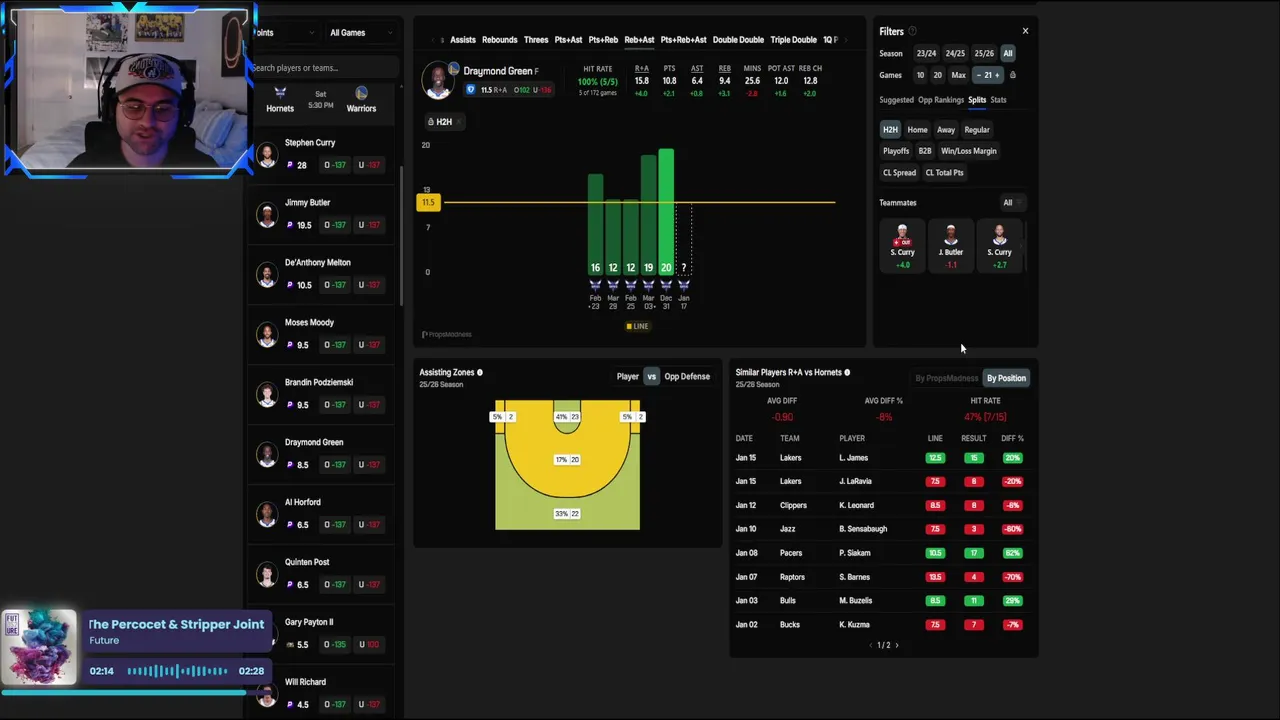Select the 25/26 season filter
This screenshot has height=720, width=1280.
click(x=984, y=53)
